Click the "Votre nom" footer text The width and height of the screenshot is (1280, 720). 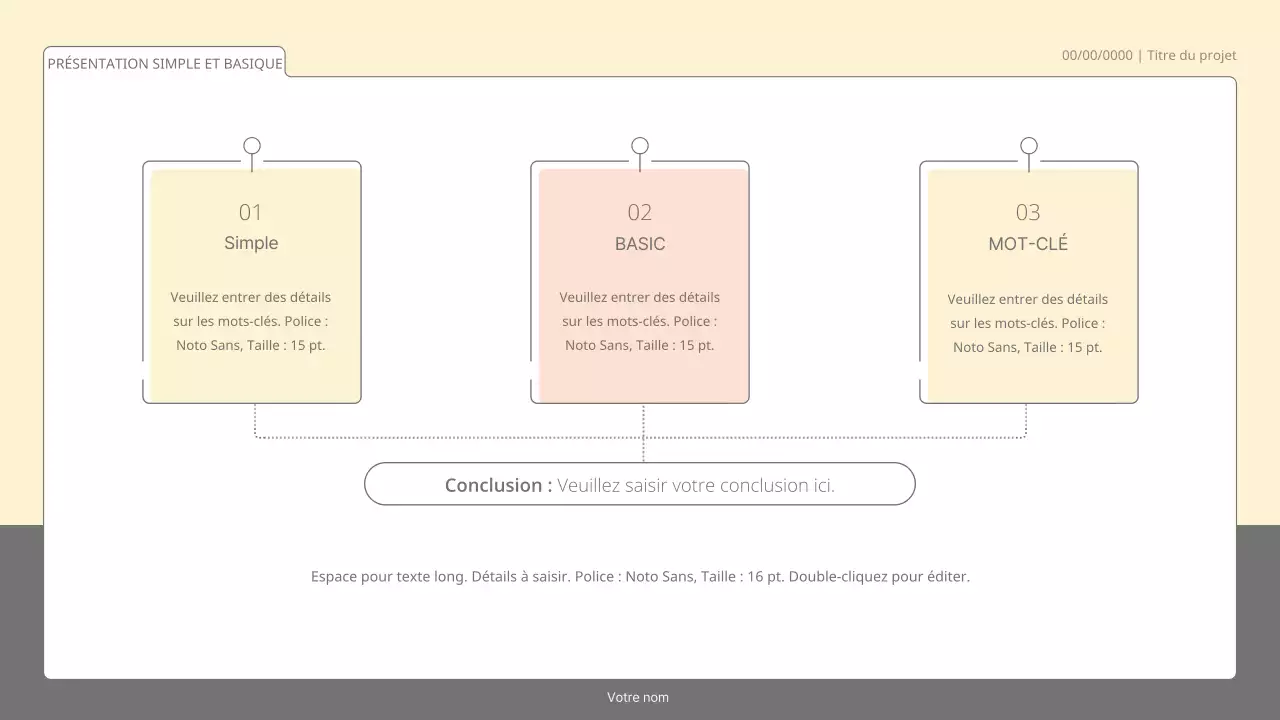coord(638,697)
